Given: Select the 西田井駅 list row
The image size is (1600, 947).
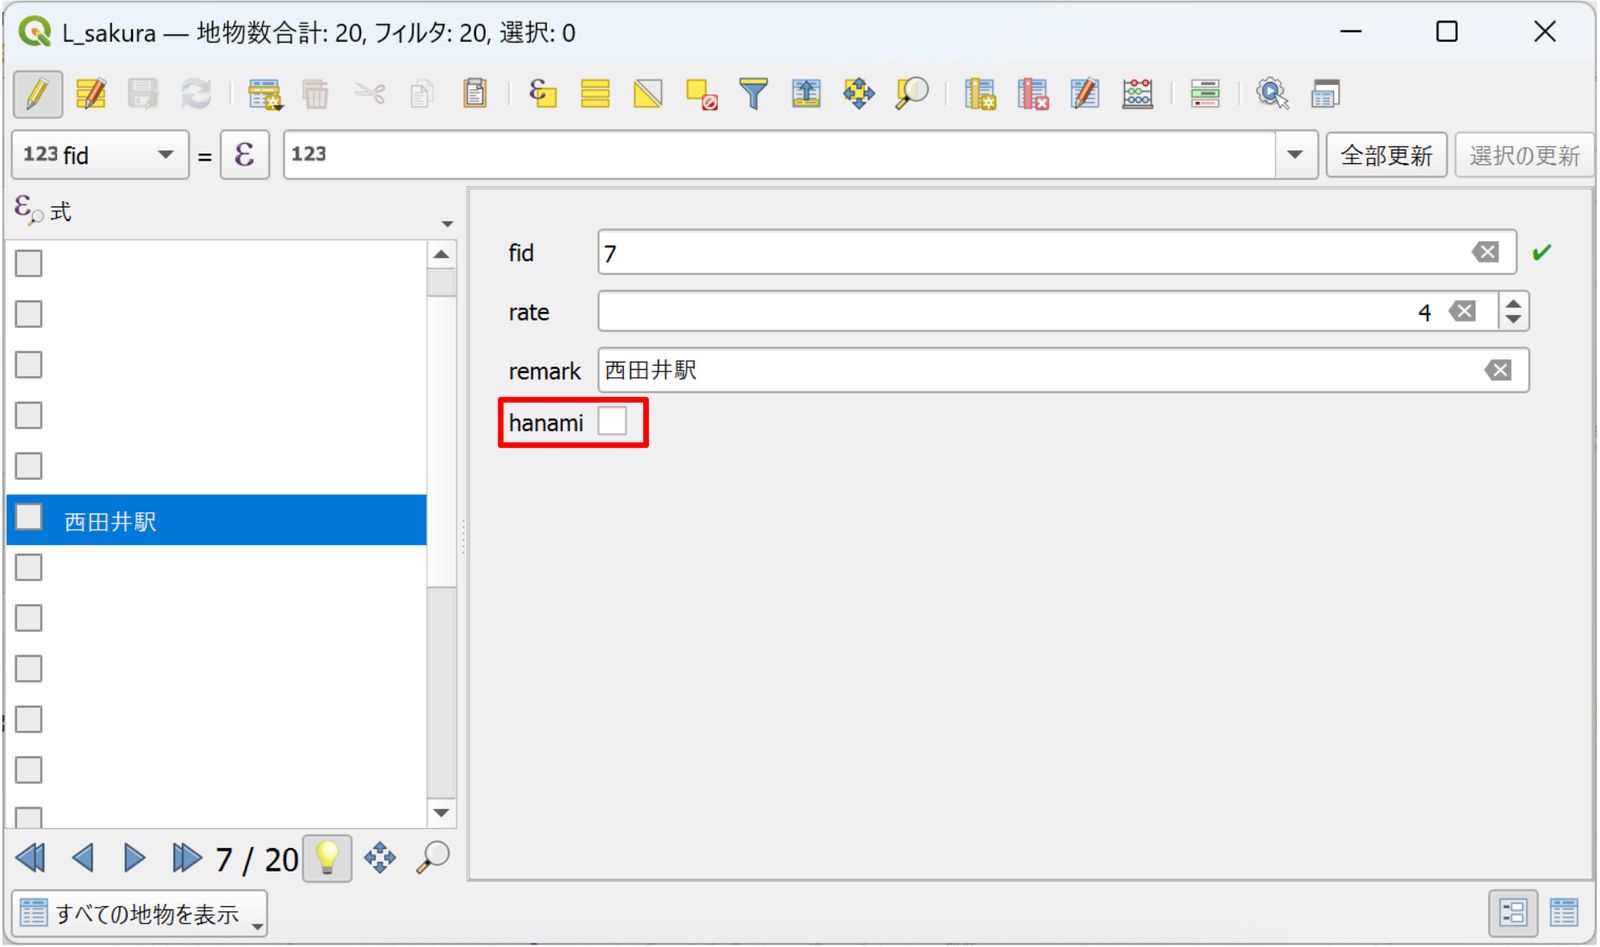Looking at the screenshot, I should [x=217, y=520].
